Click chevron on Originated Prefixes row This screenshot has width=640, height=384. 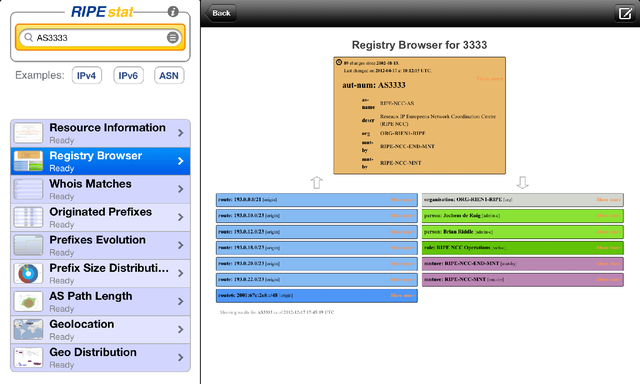pos(181,218)
